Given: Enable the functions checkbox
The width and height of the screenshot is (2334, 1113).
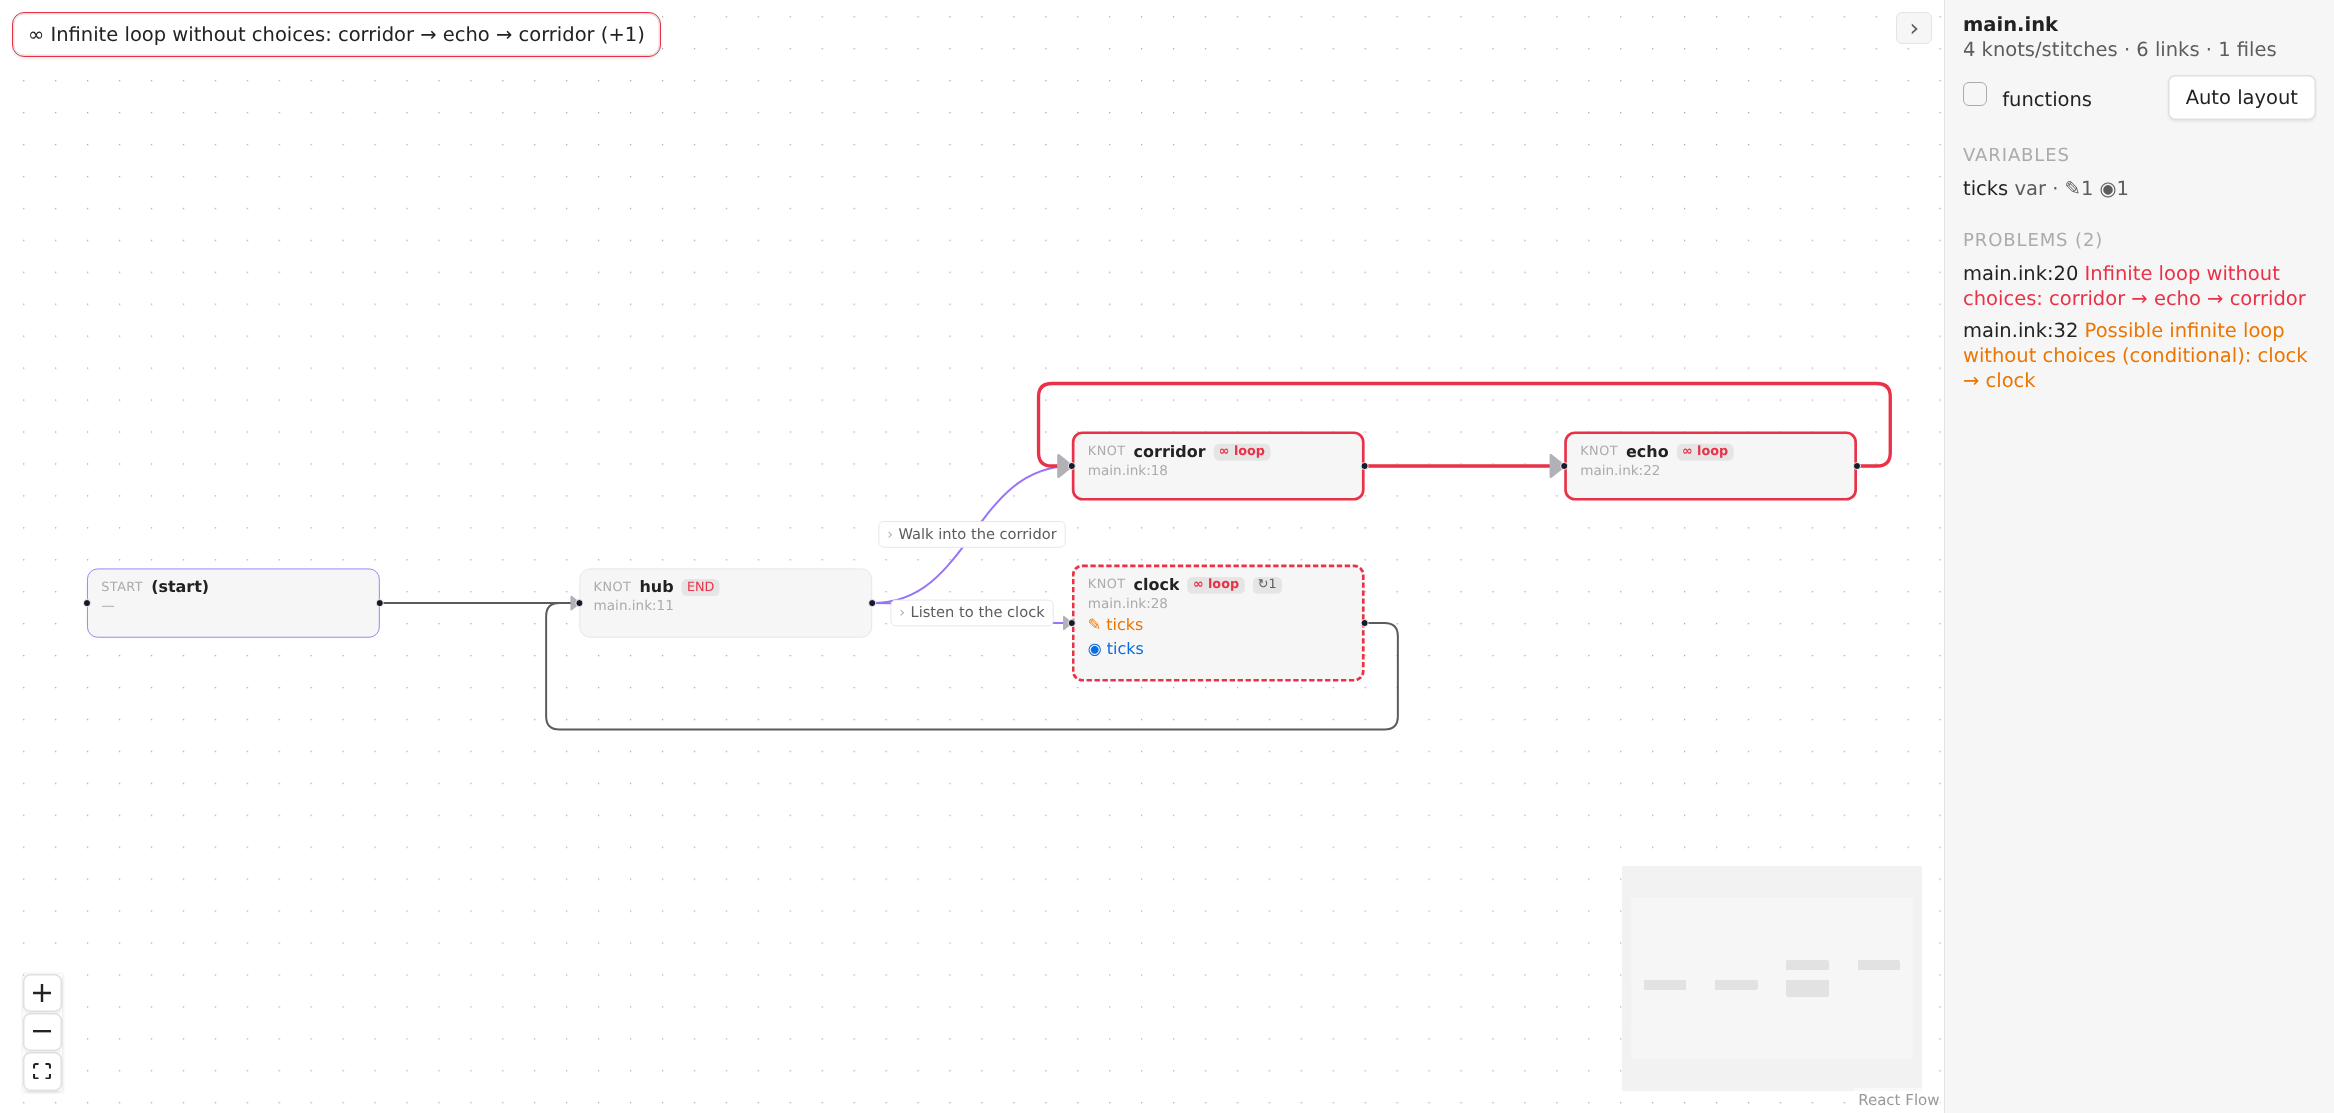Looking at the screenshot, I should [x=1975, y=95].
